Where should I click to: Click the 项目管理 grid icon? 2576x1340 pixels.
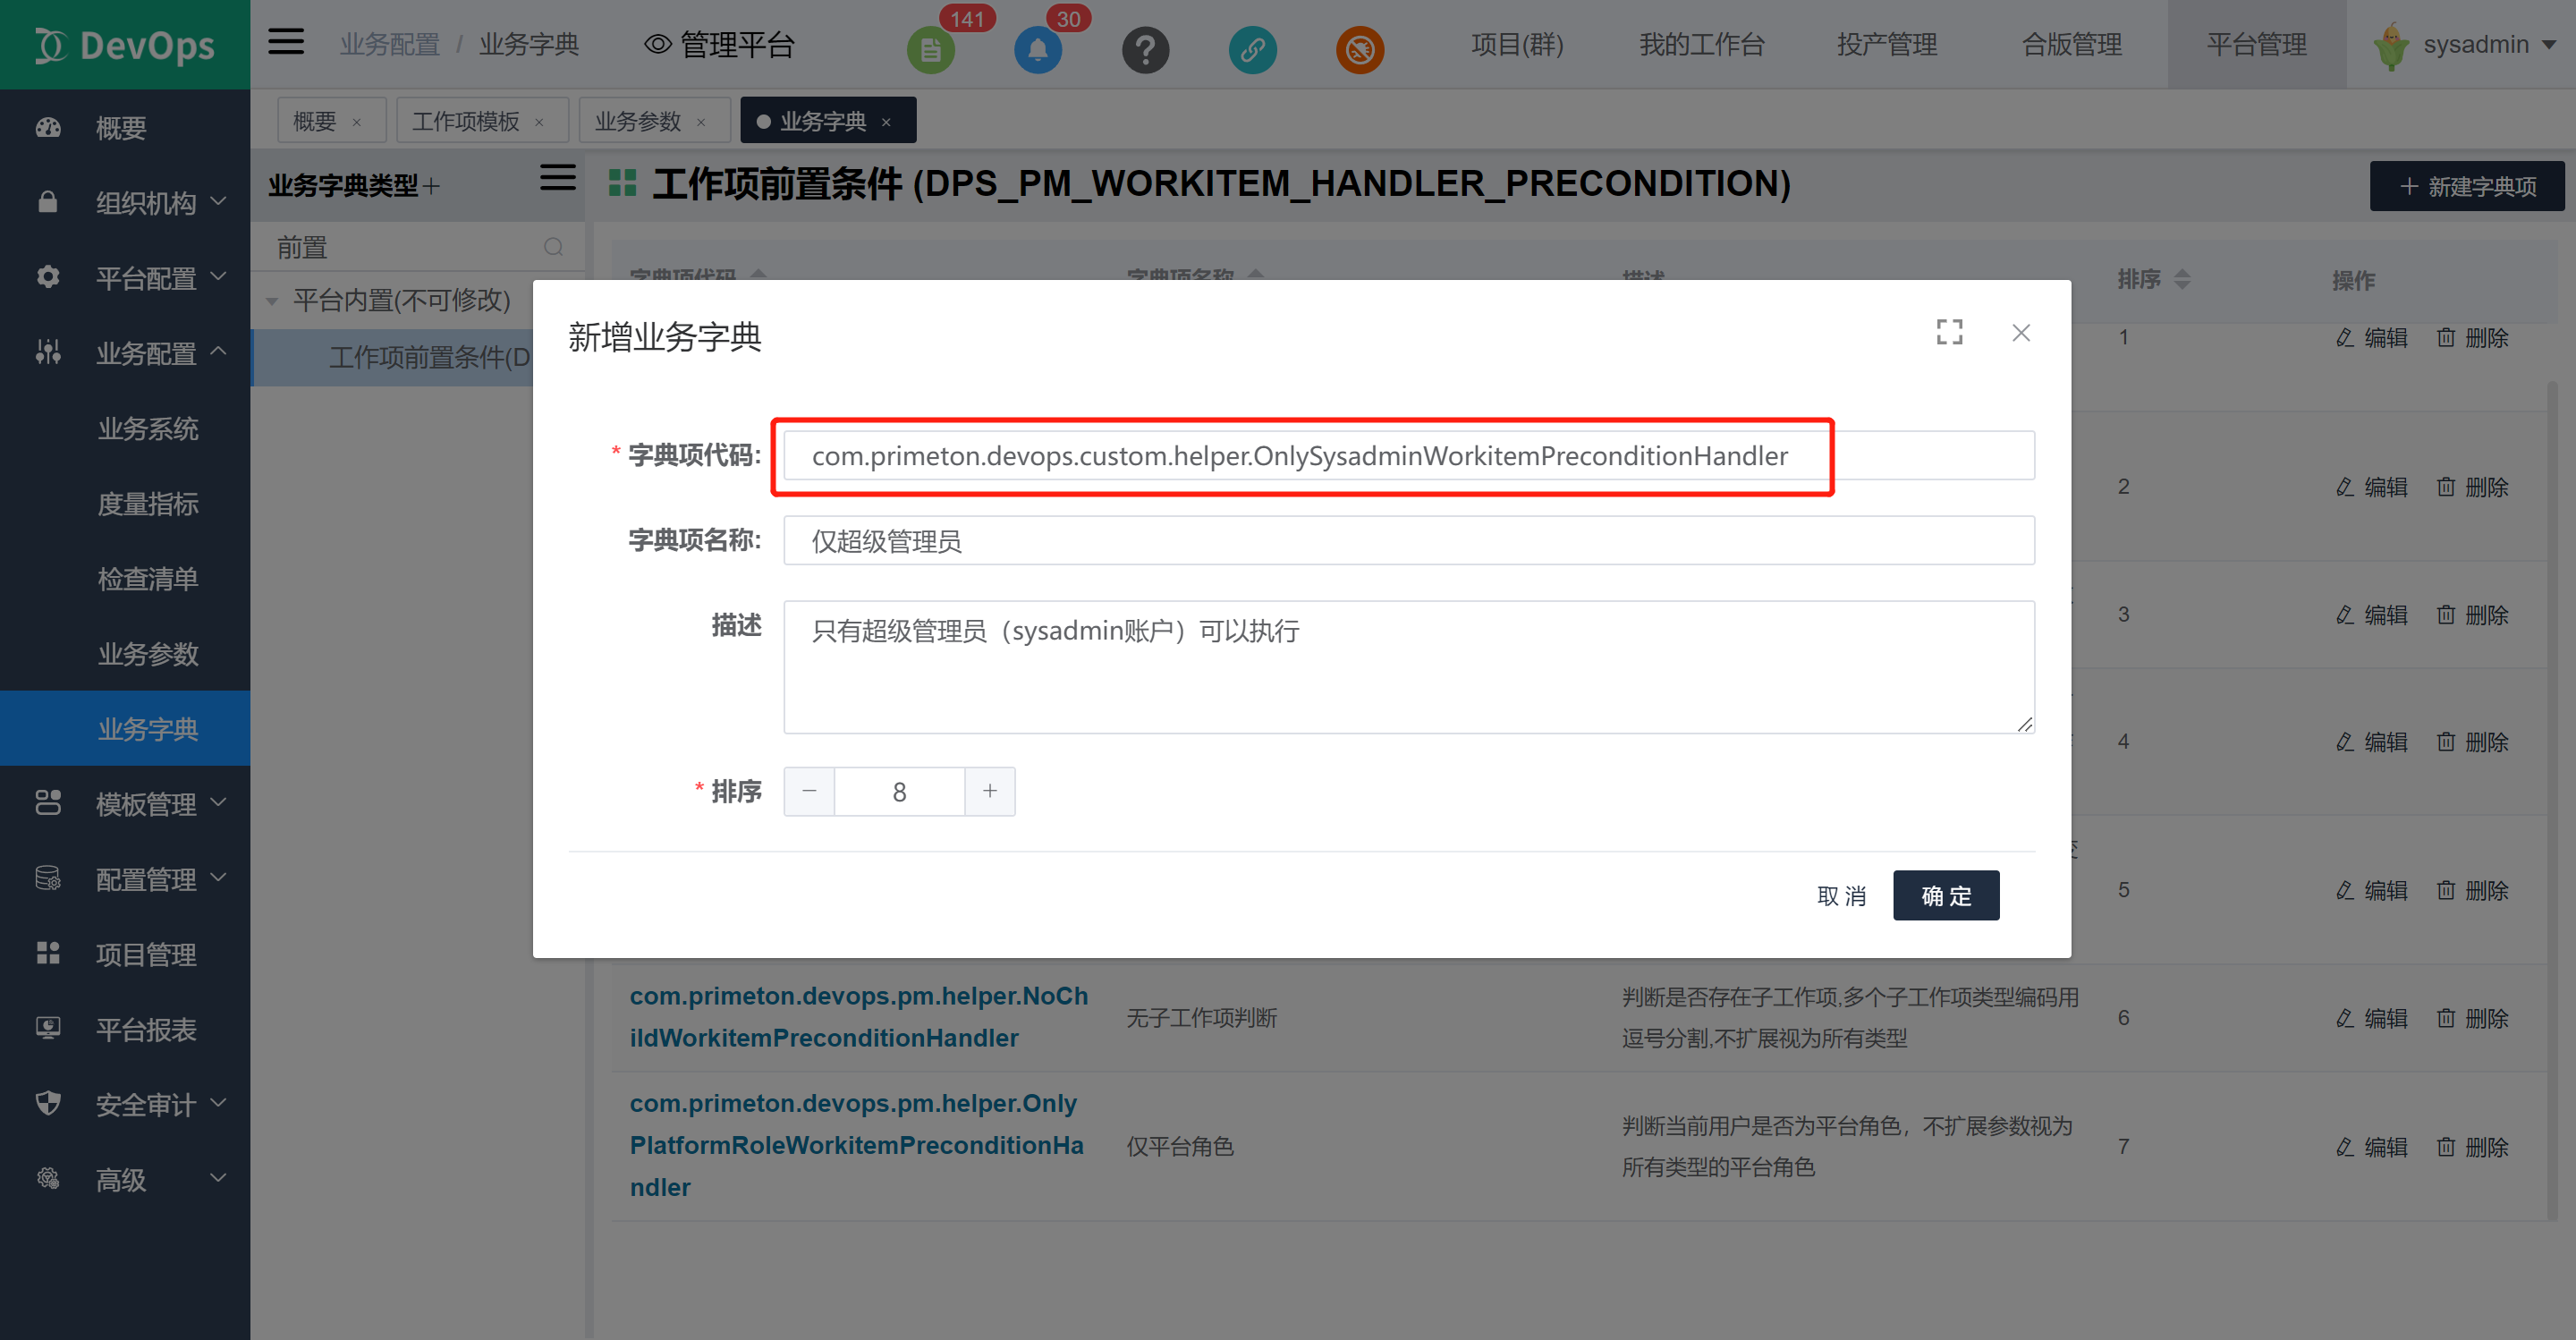(47, 953)
